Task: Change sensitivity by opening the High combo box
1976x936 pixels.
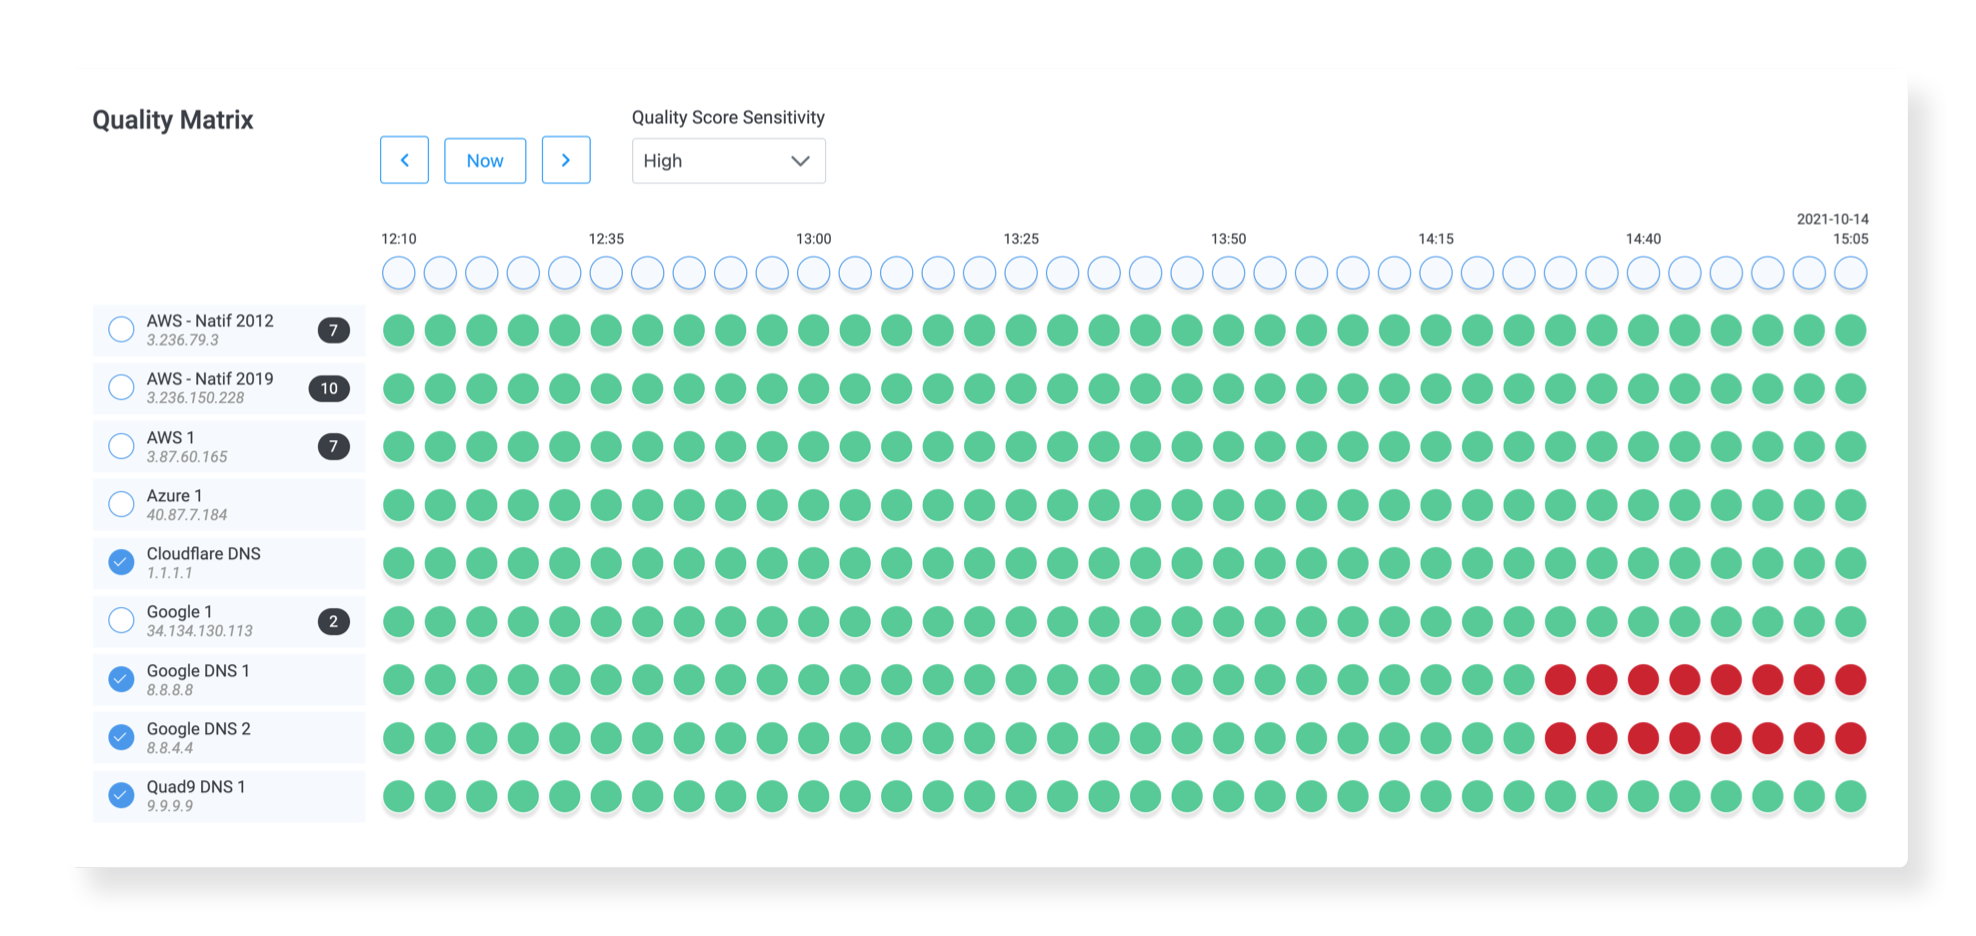Action: [x=728, y=160]
